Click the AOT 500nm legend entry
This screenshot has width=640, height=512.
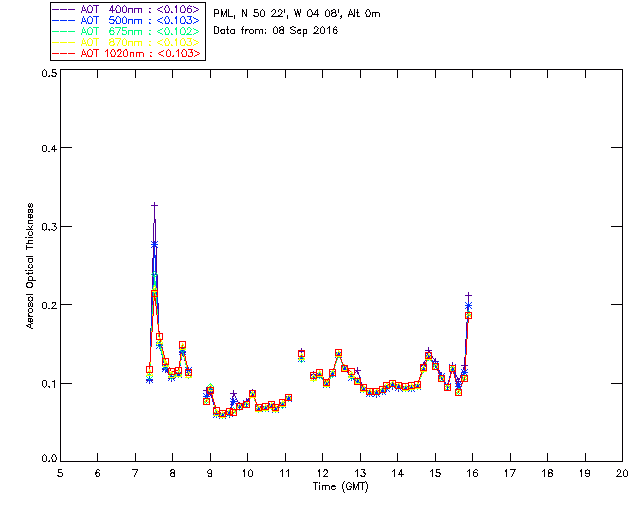pyautogui.click(x=127, y=20)
